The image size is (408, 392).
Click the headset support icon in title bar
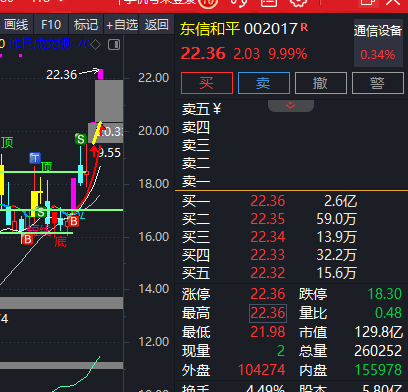coord(239,3)
